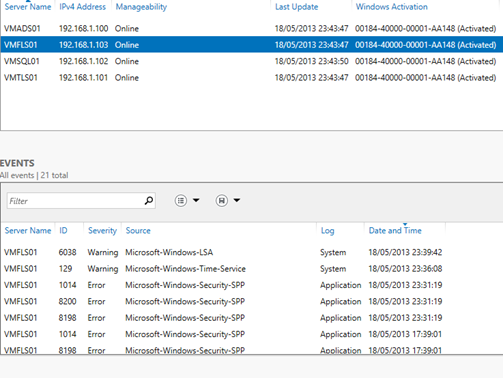Viewport: 503px width, 378px height.
Task: Click Last Update 18/05/2013 23:43:50 cell
Action: click(x=311, y=61)
